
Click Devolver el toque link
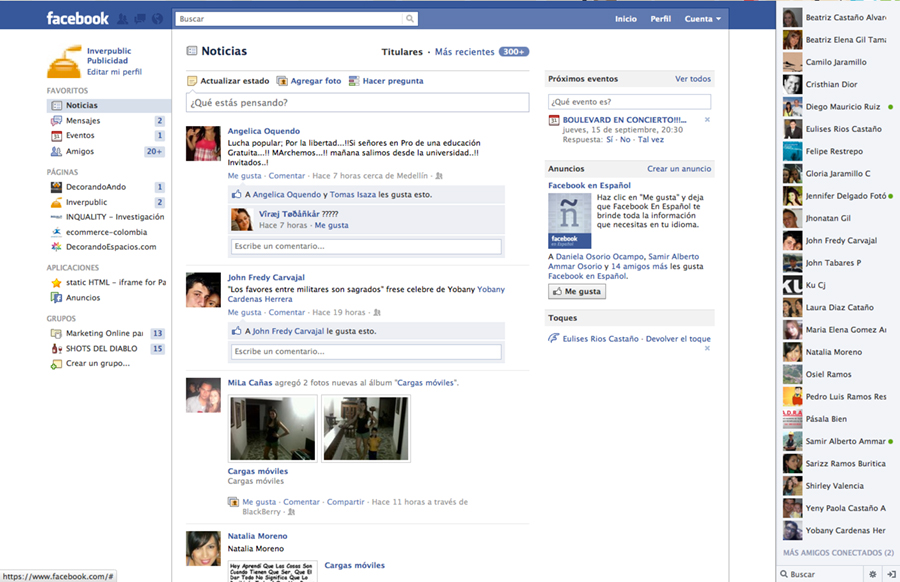pyautogui.click(x=678, y=339)
